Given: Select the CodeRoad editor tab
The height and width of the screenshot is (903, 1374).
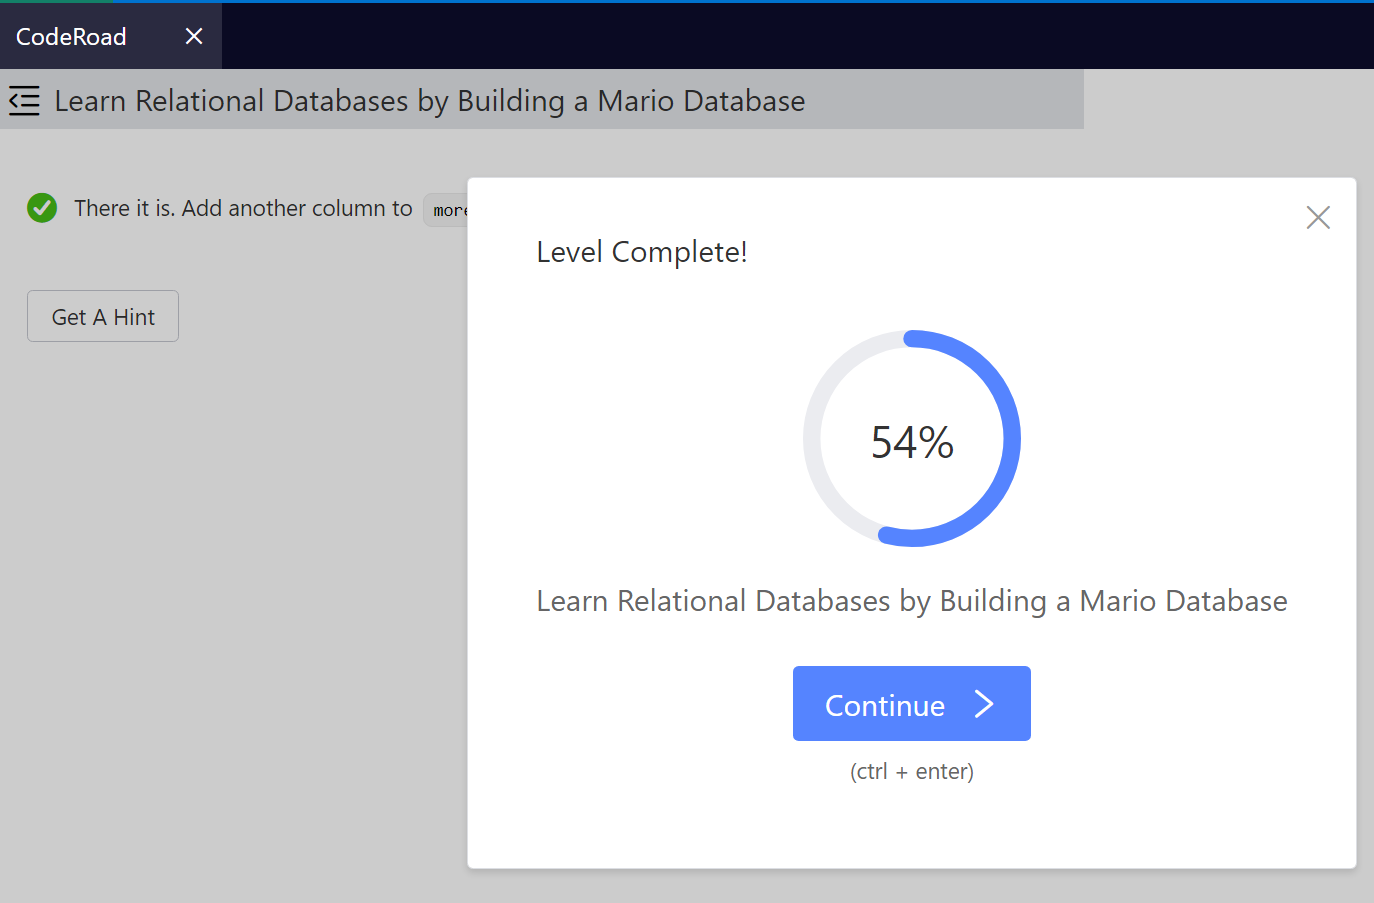Looking at the screenshot, I should (70, 36).
